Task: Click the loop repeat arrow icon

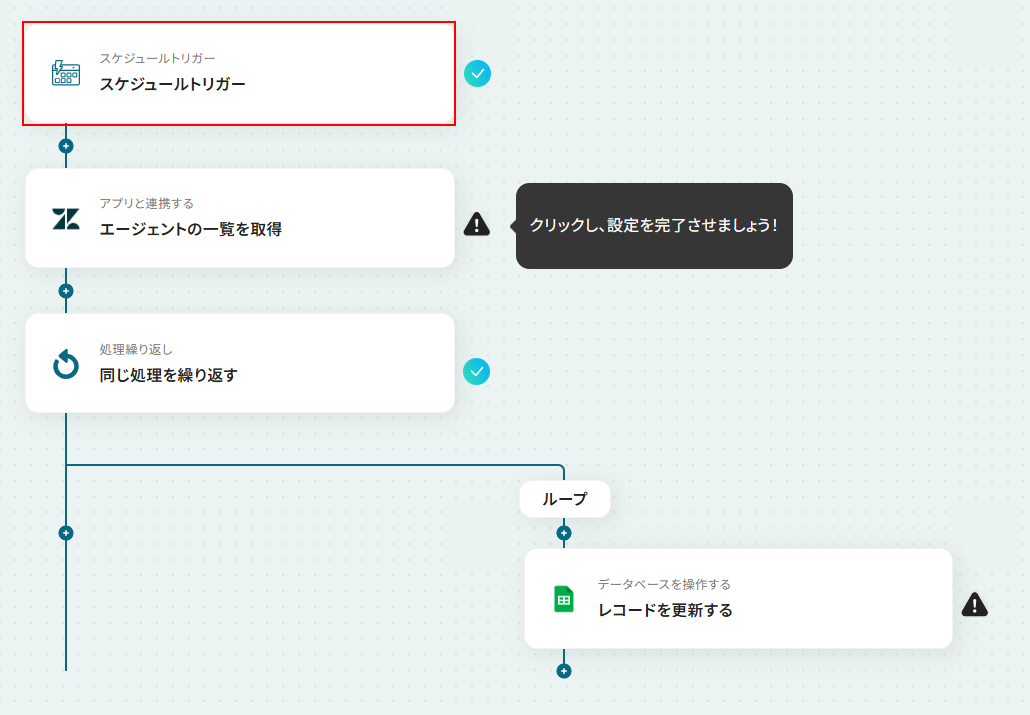Action: click(66, 364)
